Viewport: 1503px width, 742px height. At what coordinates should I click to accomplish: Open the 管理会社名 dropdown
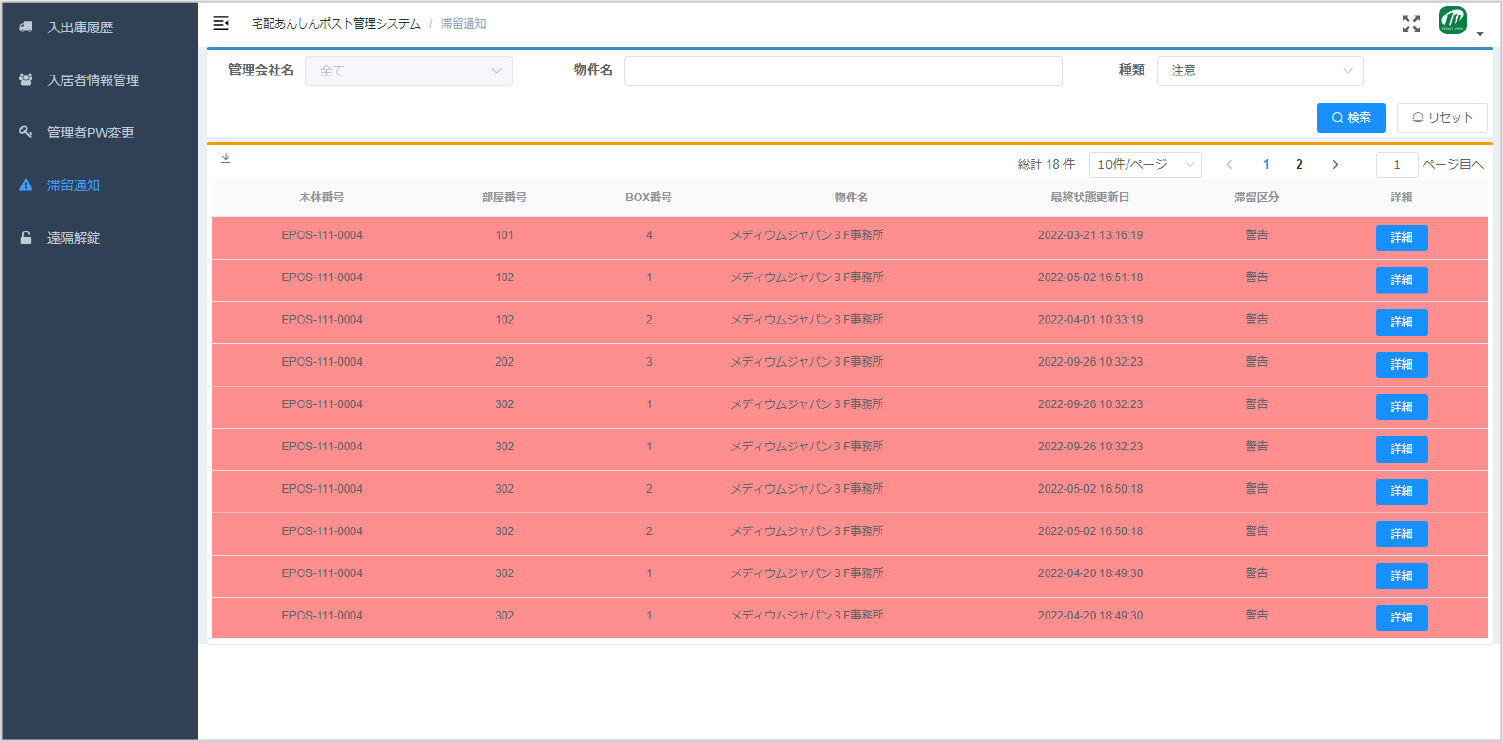408,71
